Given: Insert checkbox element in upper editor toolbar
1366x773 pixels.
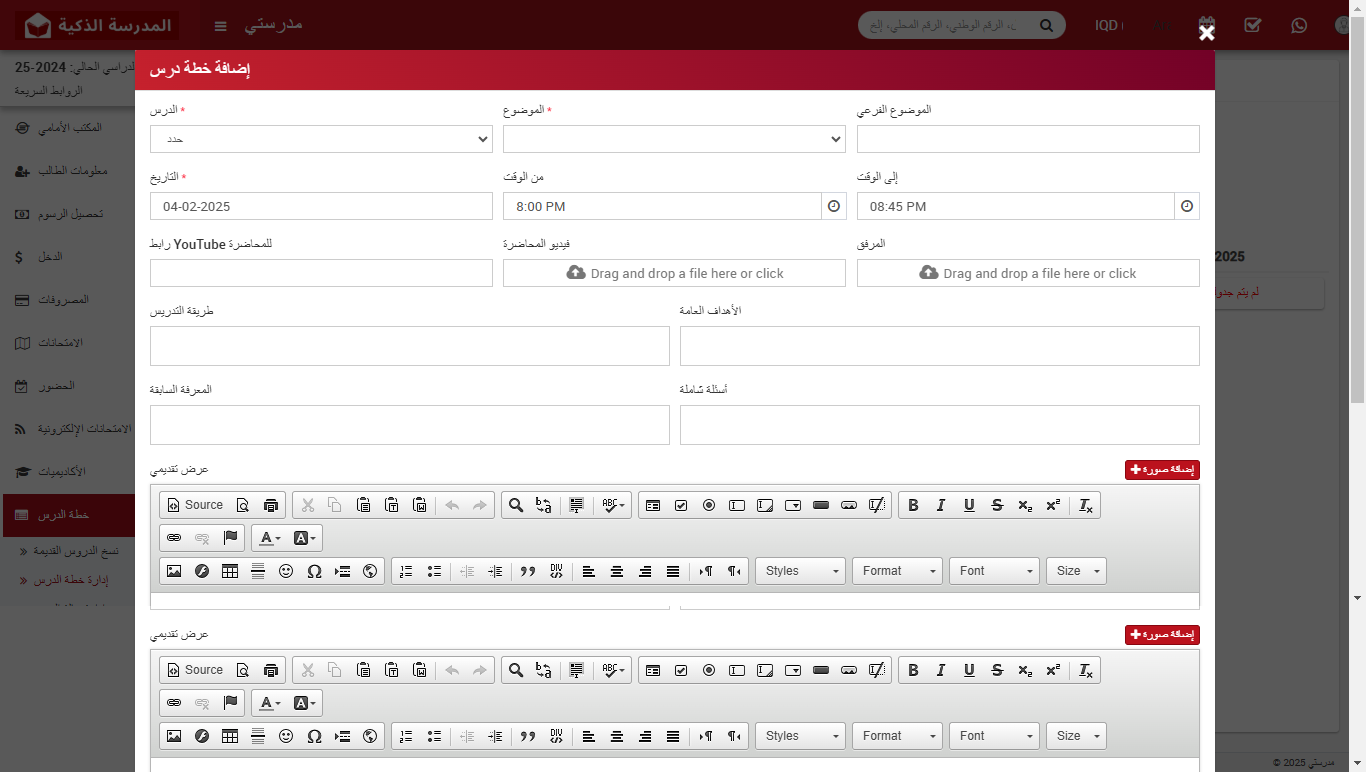Looking at the screenshot, I should tap(681, 506).
